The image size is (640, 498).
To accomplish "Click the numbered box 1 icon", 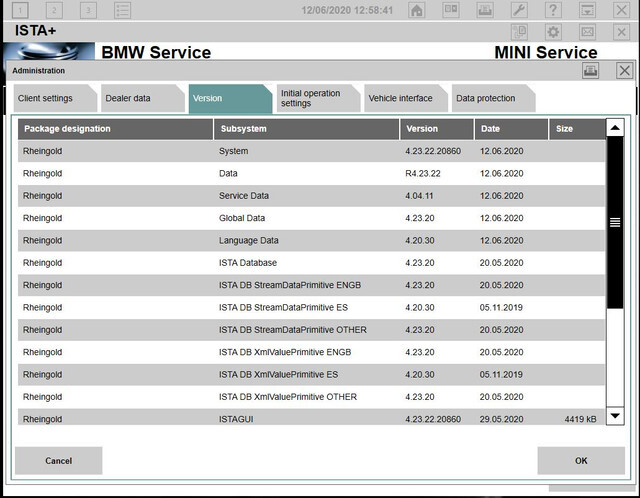I will 20,10.
